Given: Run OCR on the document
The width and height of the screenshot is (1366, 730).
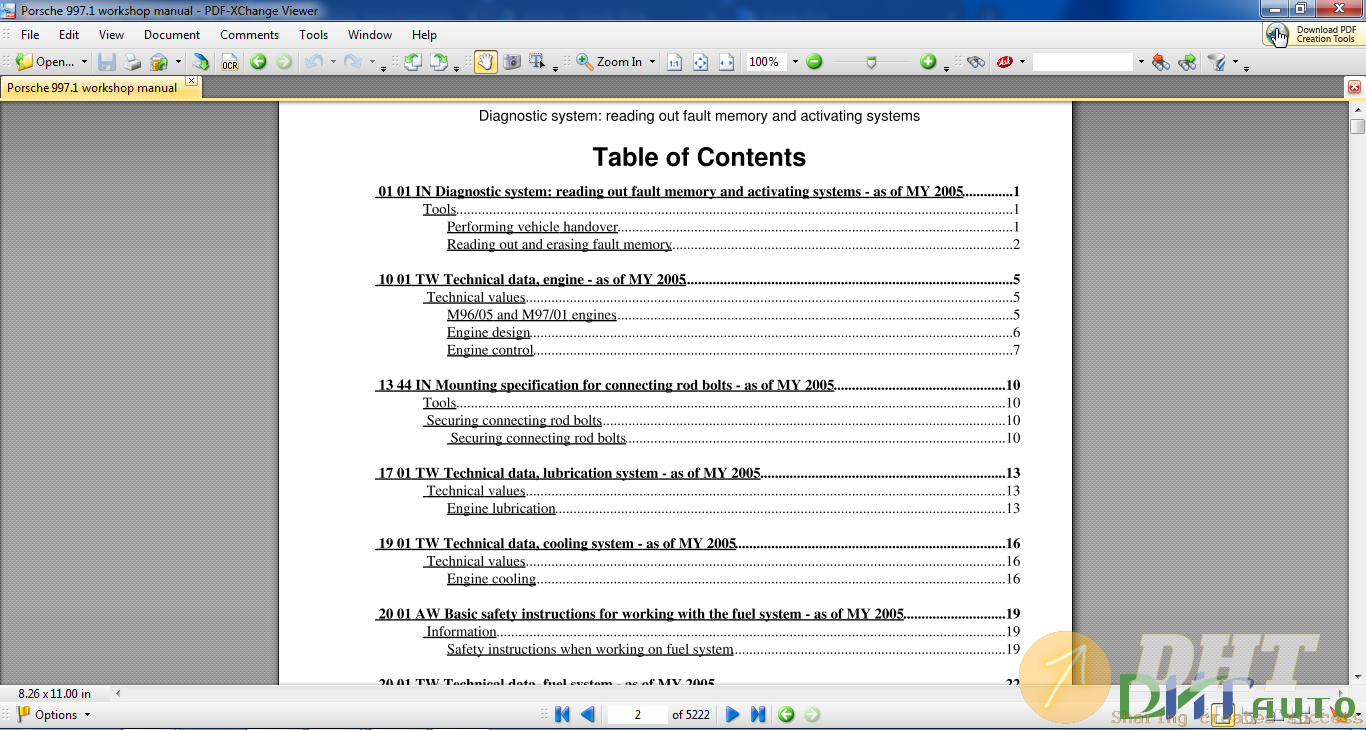Looking at the screenshot, I should pos(230,62).
